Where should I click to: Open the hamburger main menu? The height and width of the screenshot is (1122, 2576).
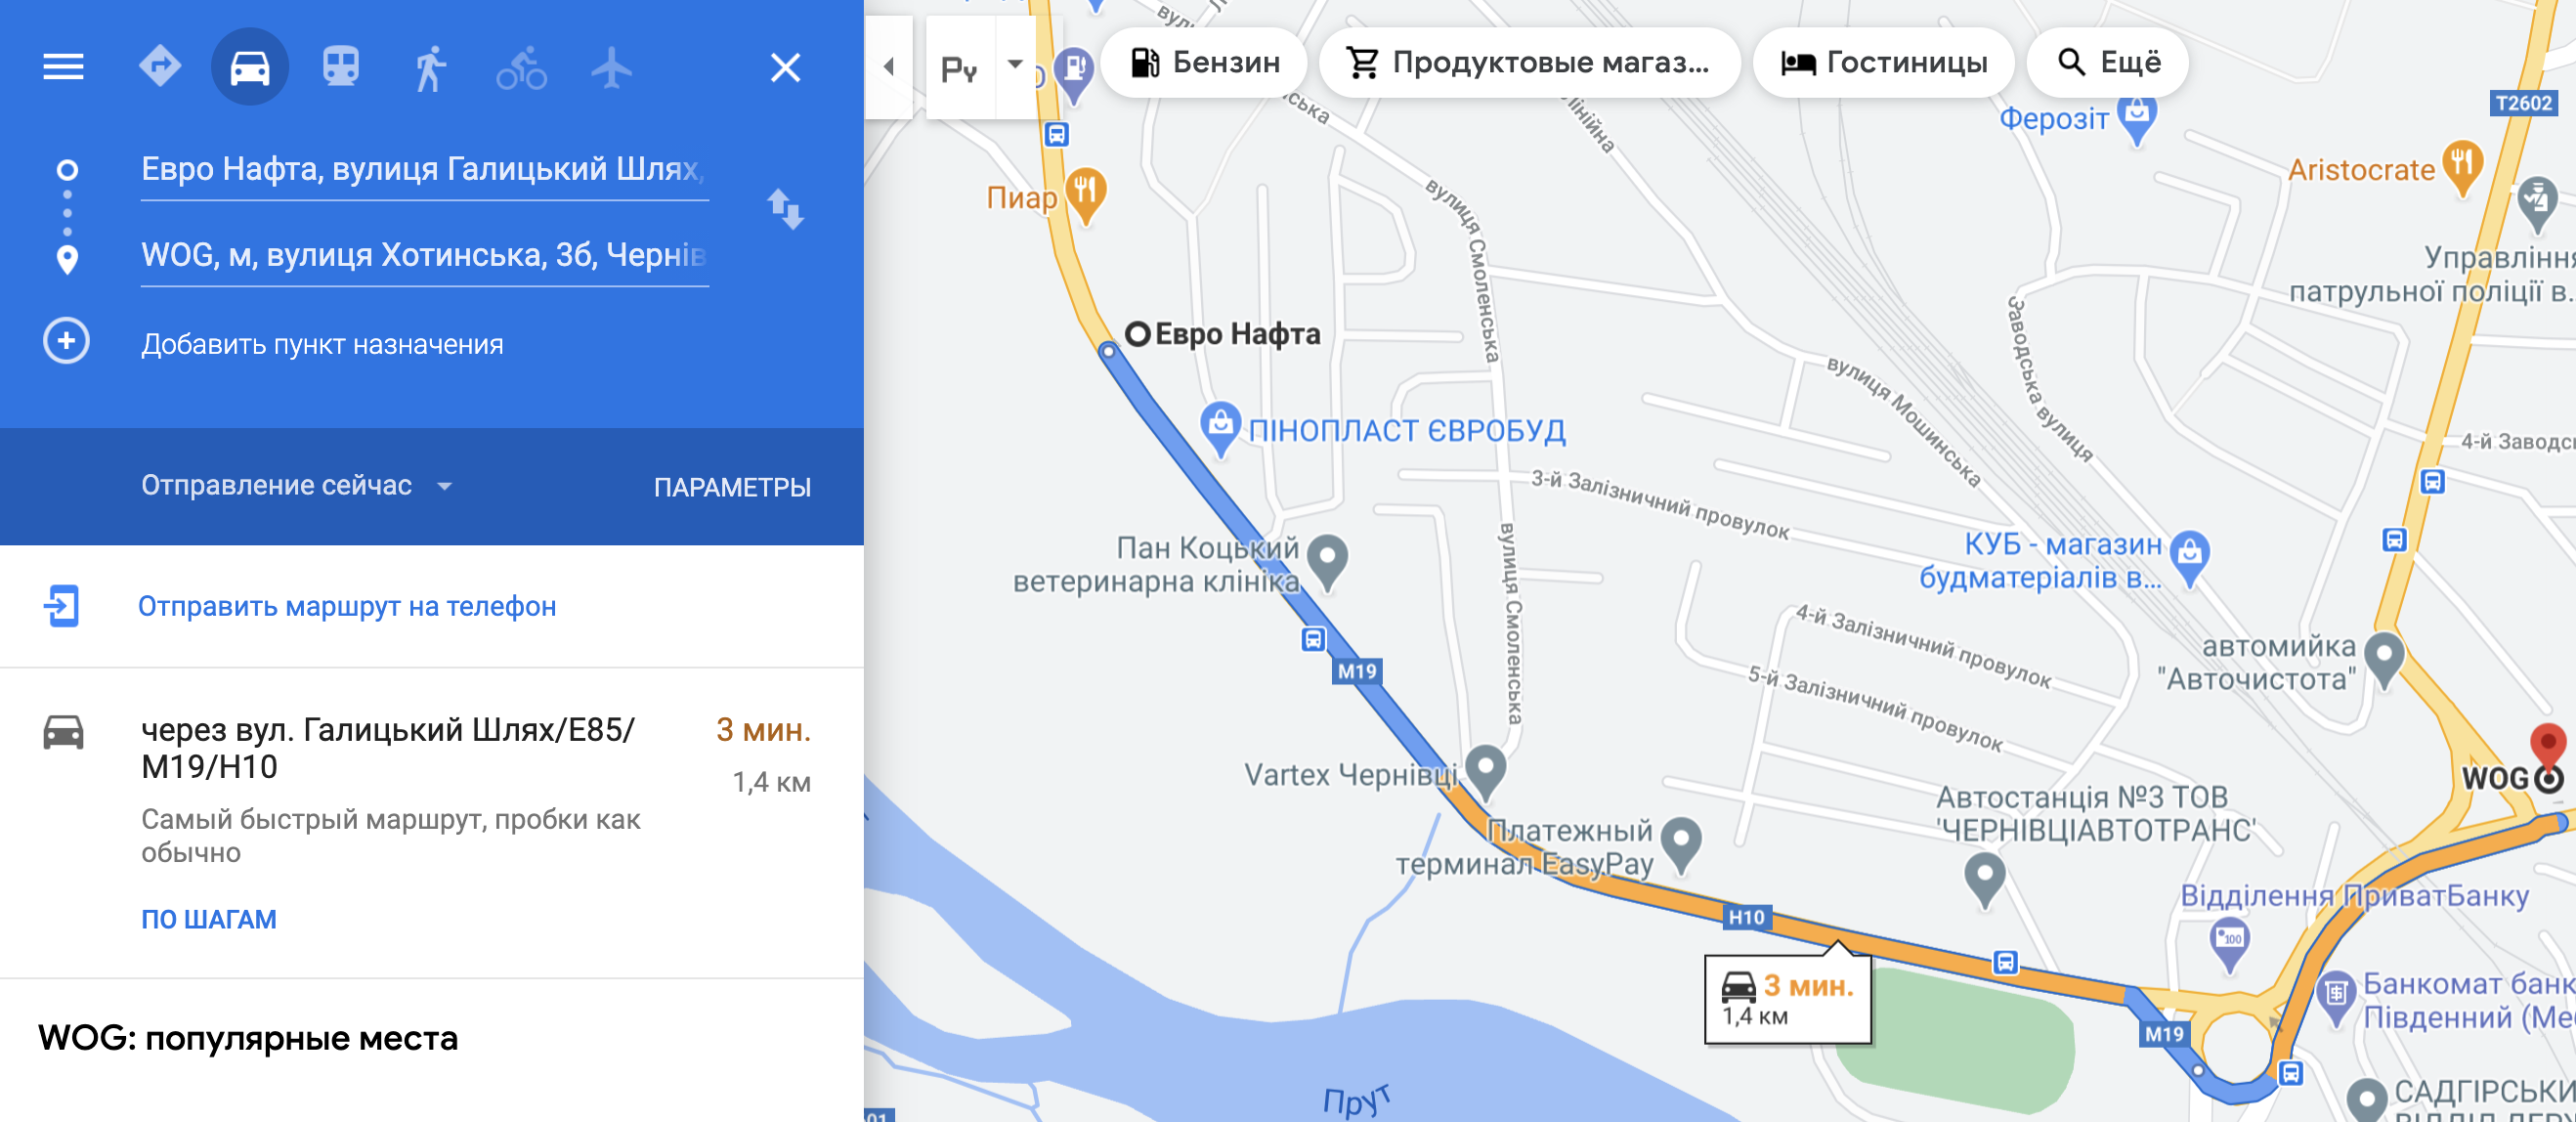pos(63,67)
